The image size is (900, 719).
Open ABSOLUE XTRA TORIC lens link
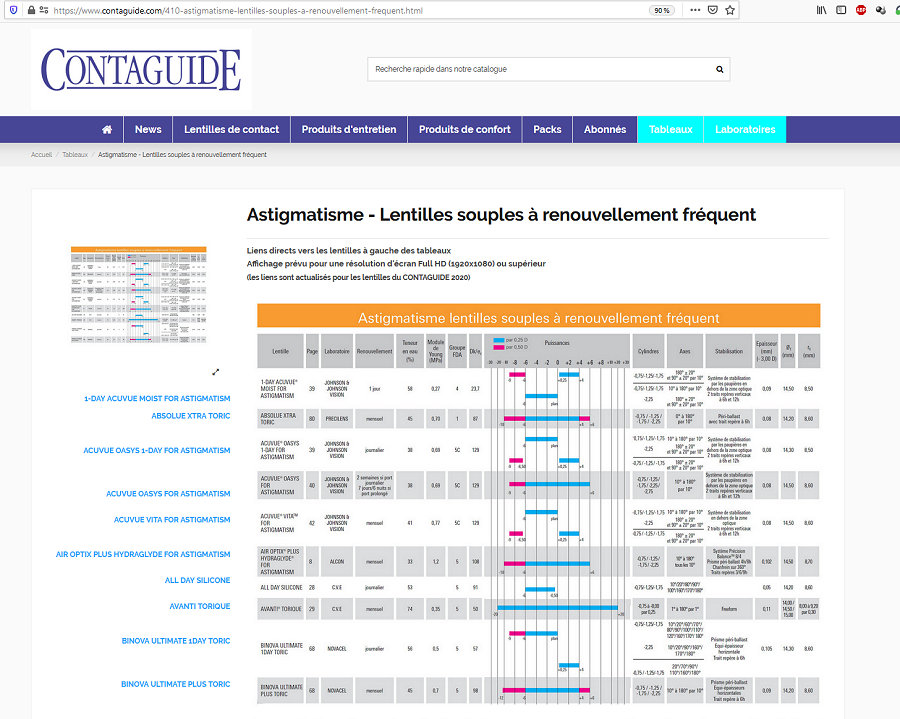(x=190, y=415)
